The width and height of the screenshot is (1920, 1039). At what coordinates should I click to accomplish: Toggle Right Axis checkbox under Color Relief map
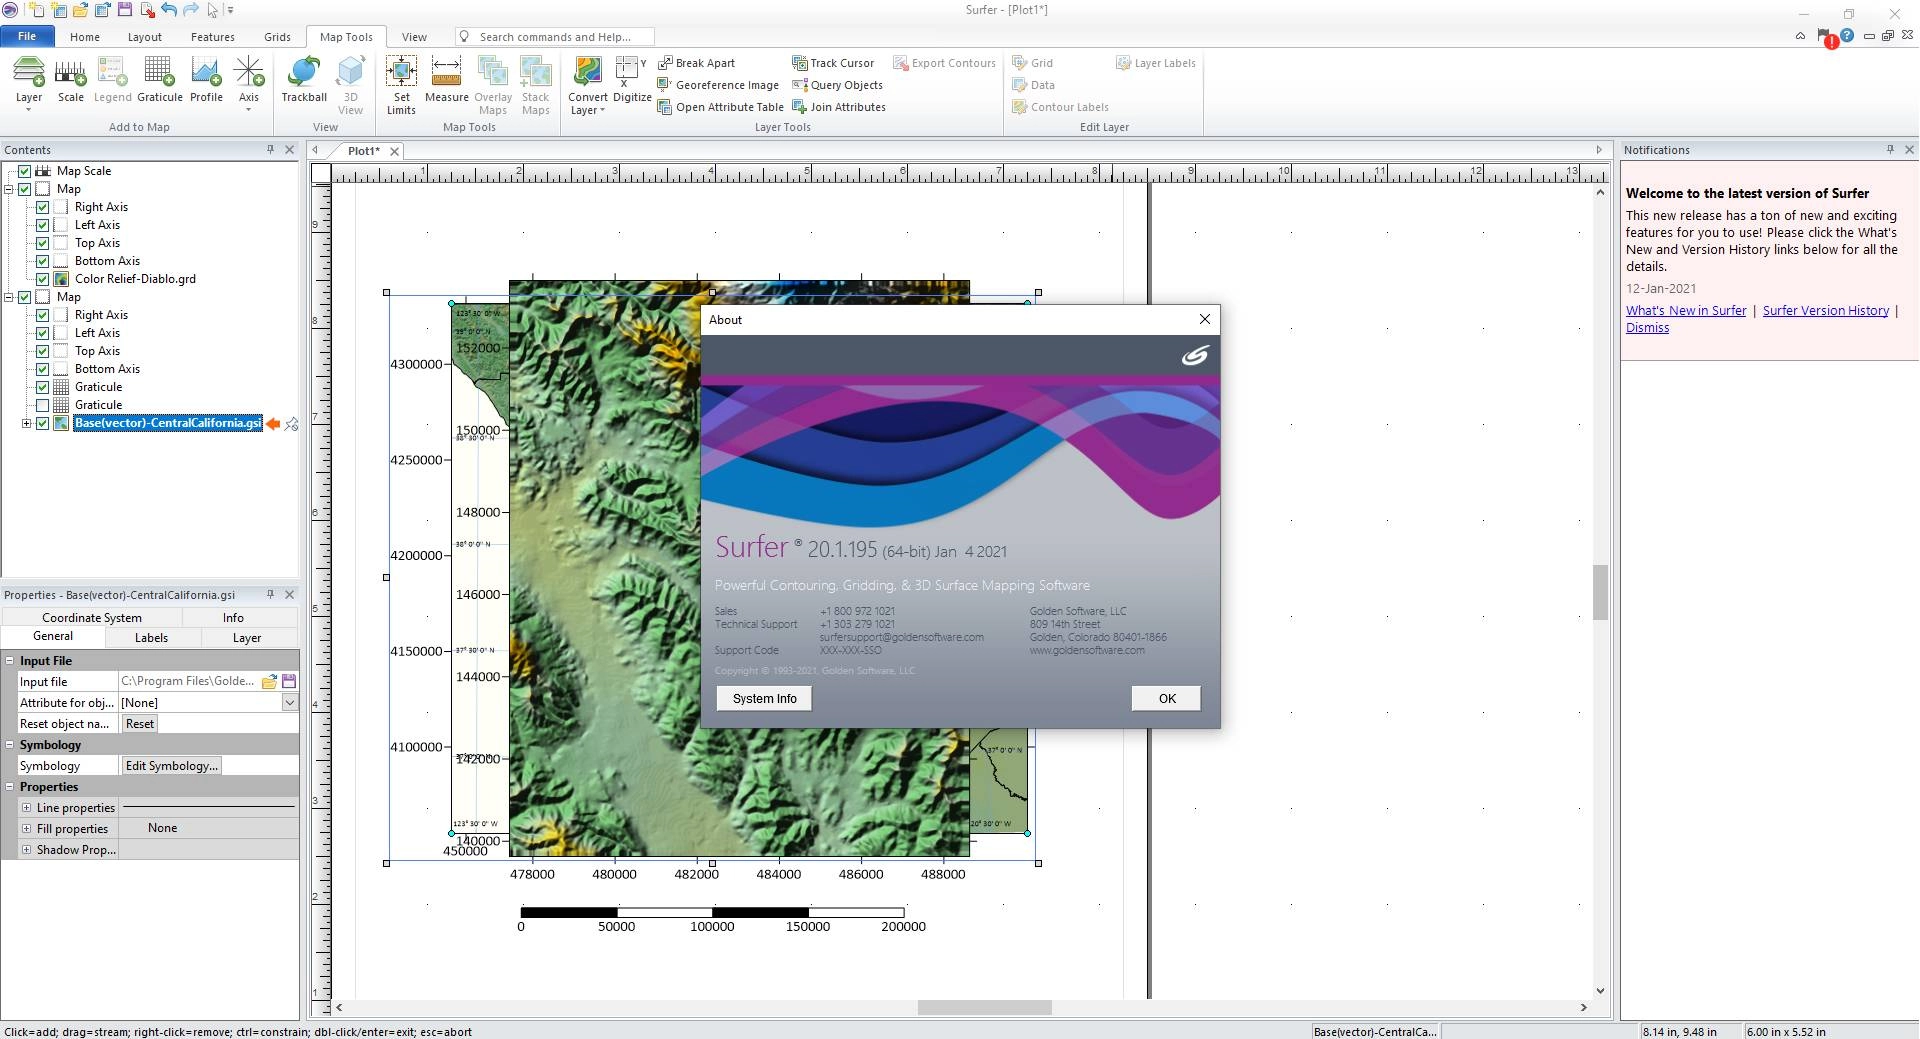(43, 207)
